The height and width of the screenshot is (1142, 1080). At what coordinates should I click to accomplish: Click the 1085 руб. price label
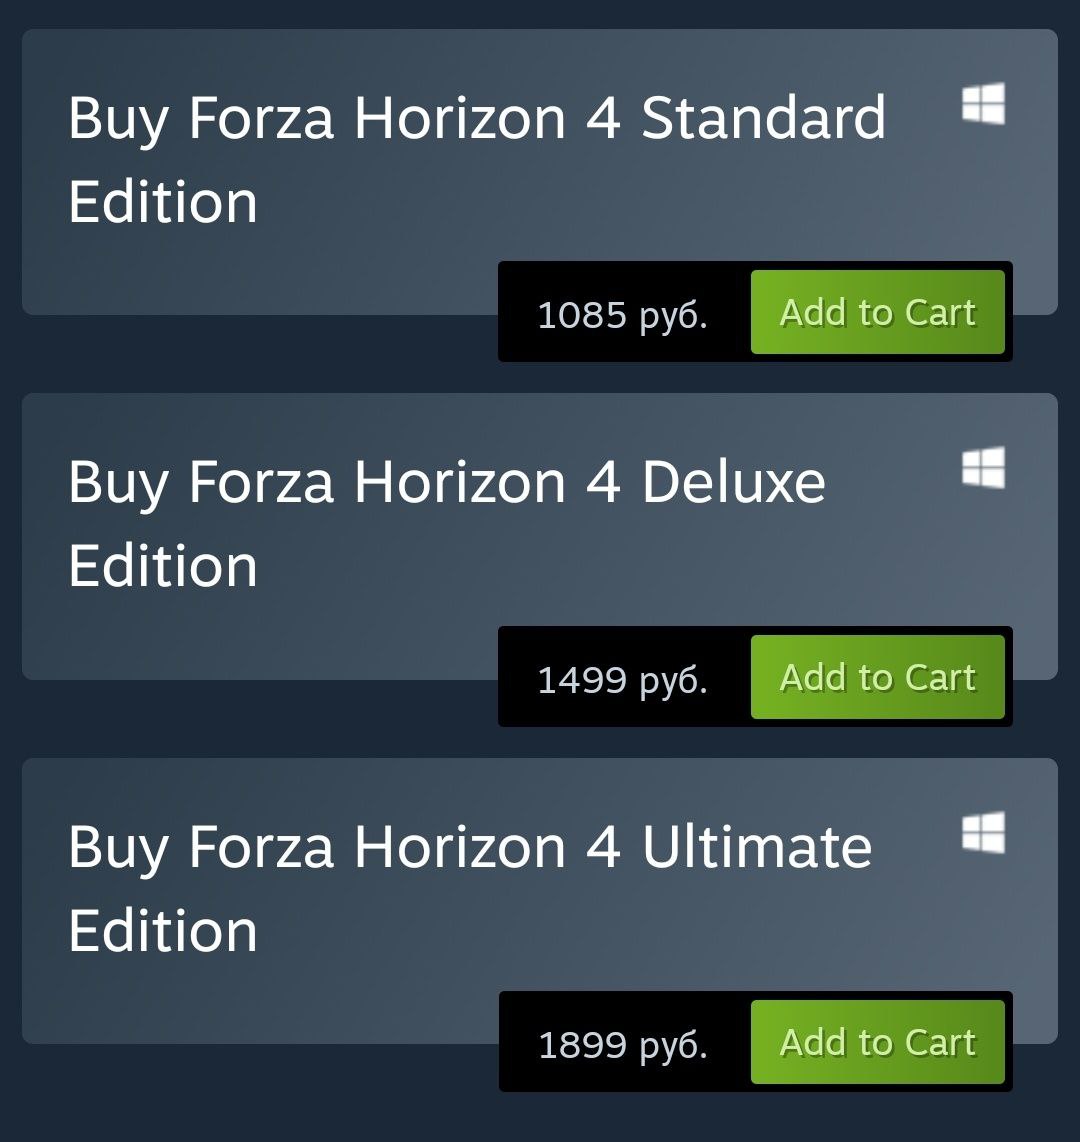pyautogui.click(x=622, y=315)
